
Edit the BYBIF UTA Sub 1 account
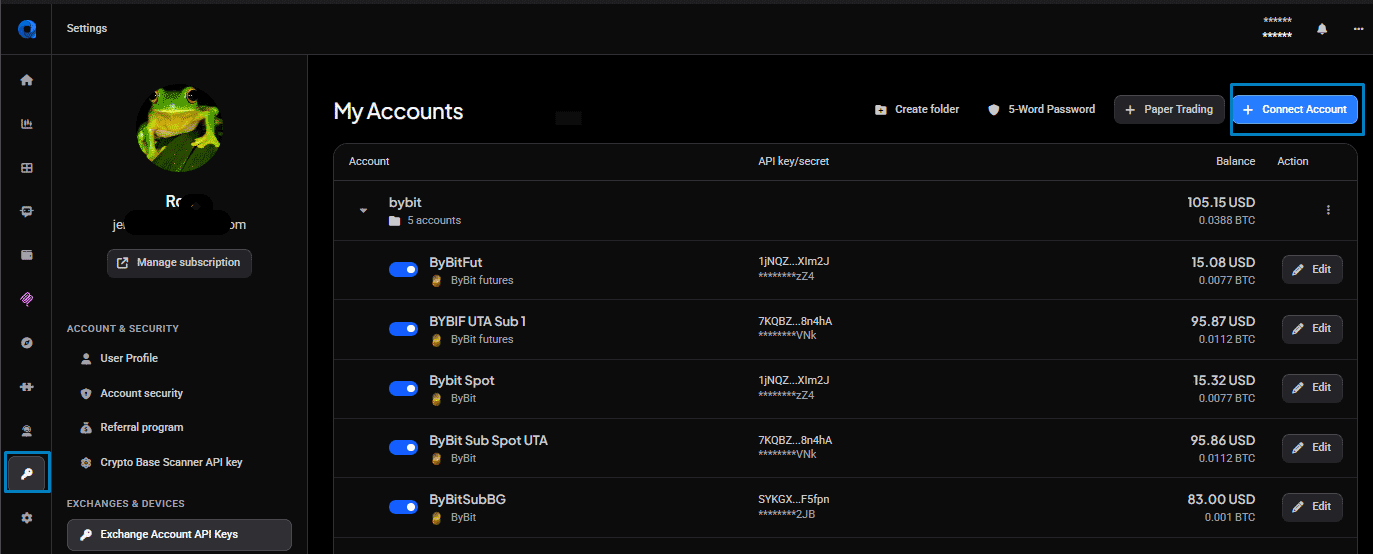pyautogui.click(x=1312, y=328)
